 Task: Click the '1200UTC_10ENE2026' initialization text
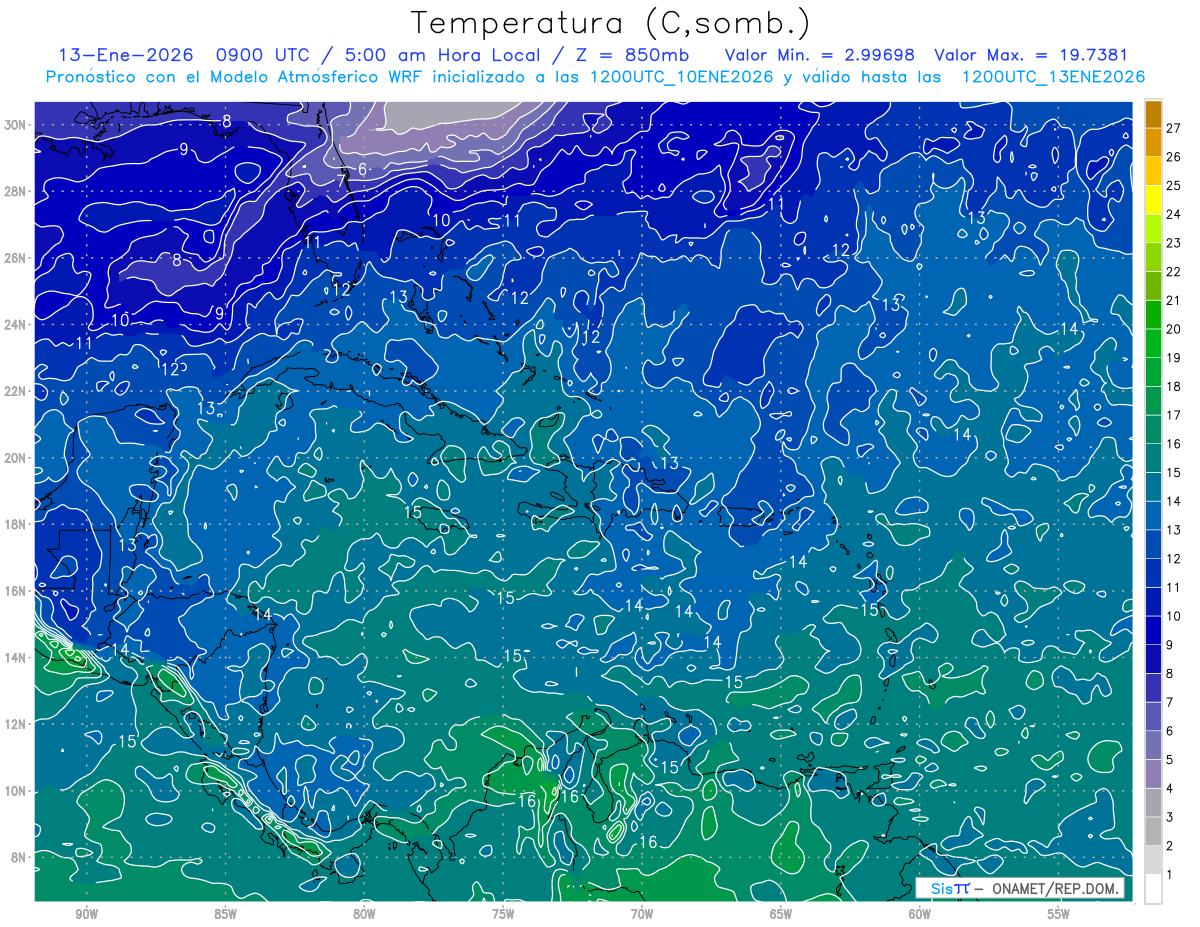click(684, 77)
